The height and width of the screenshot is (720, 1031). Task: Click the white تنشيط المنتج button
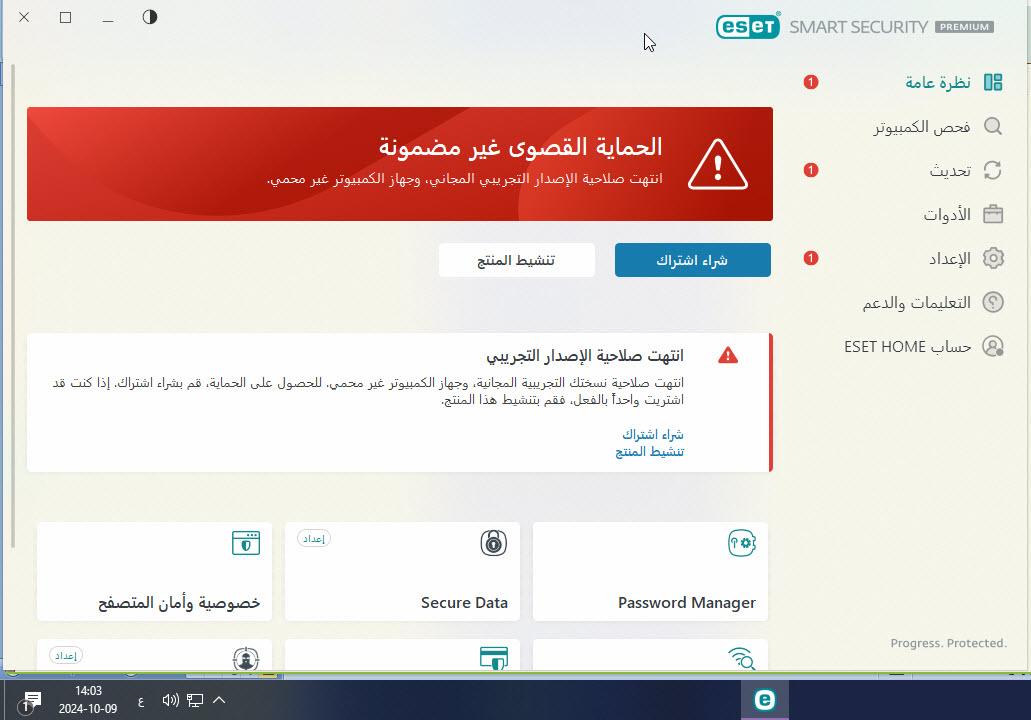point(516,260)
